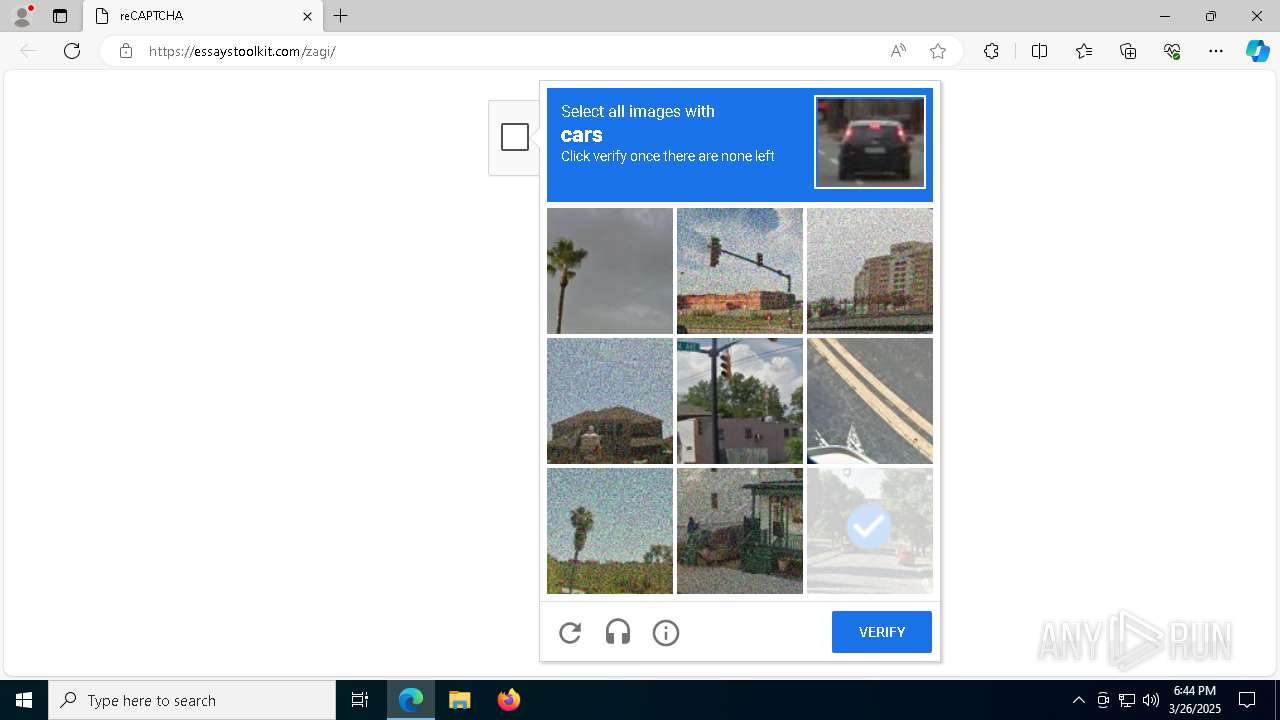
Task: Close the reCAPTCHA tab
Action: pos(307,16)
